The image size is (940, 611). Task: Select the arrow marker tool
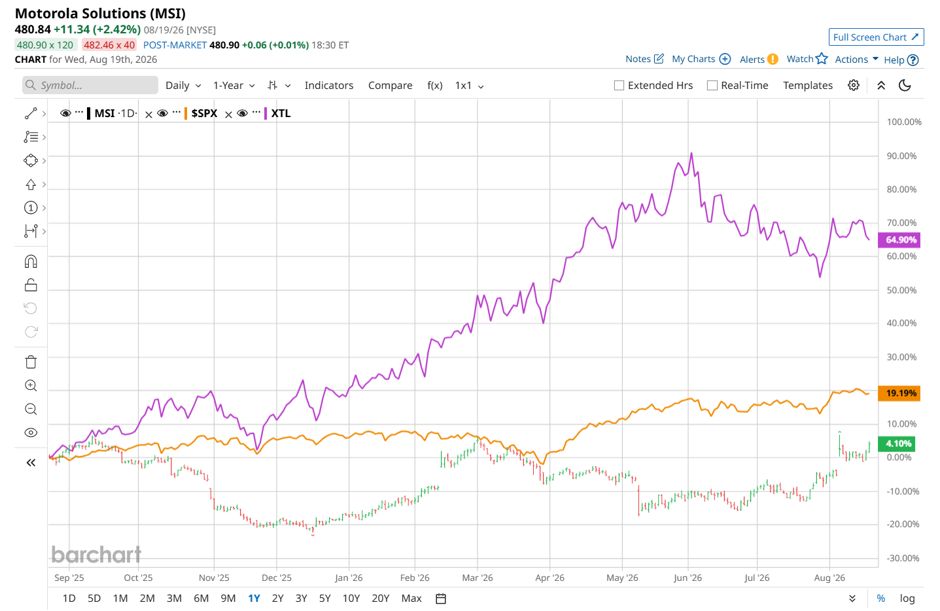tap(31, 185)
